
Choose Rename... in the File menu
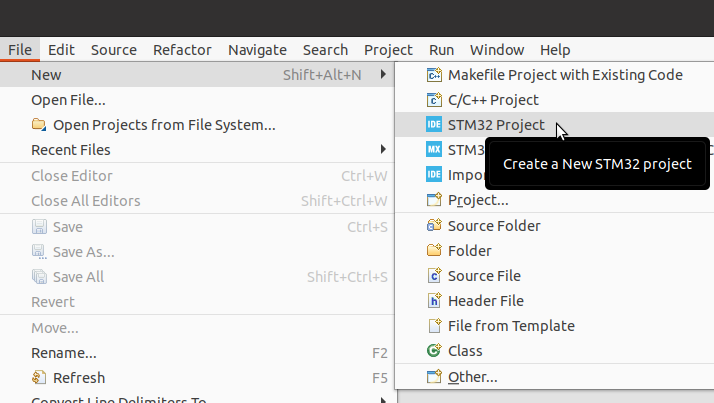[197, 353]
